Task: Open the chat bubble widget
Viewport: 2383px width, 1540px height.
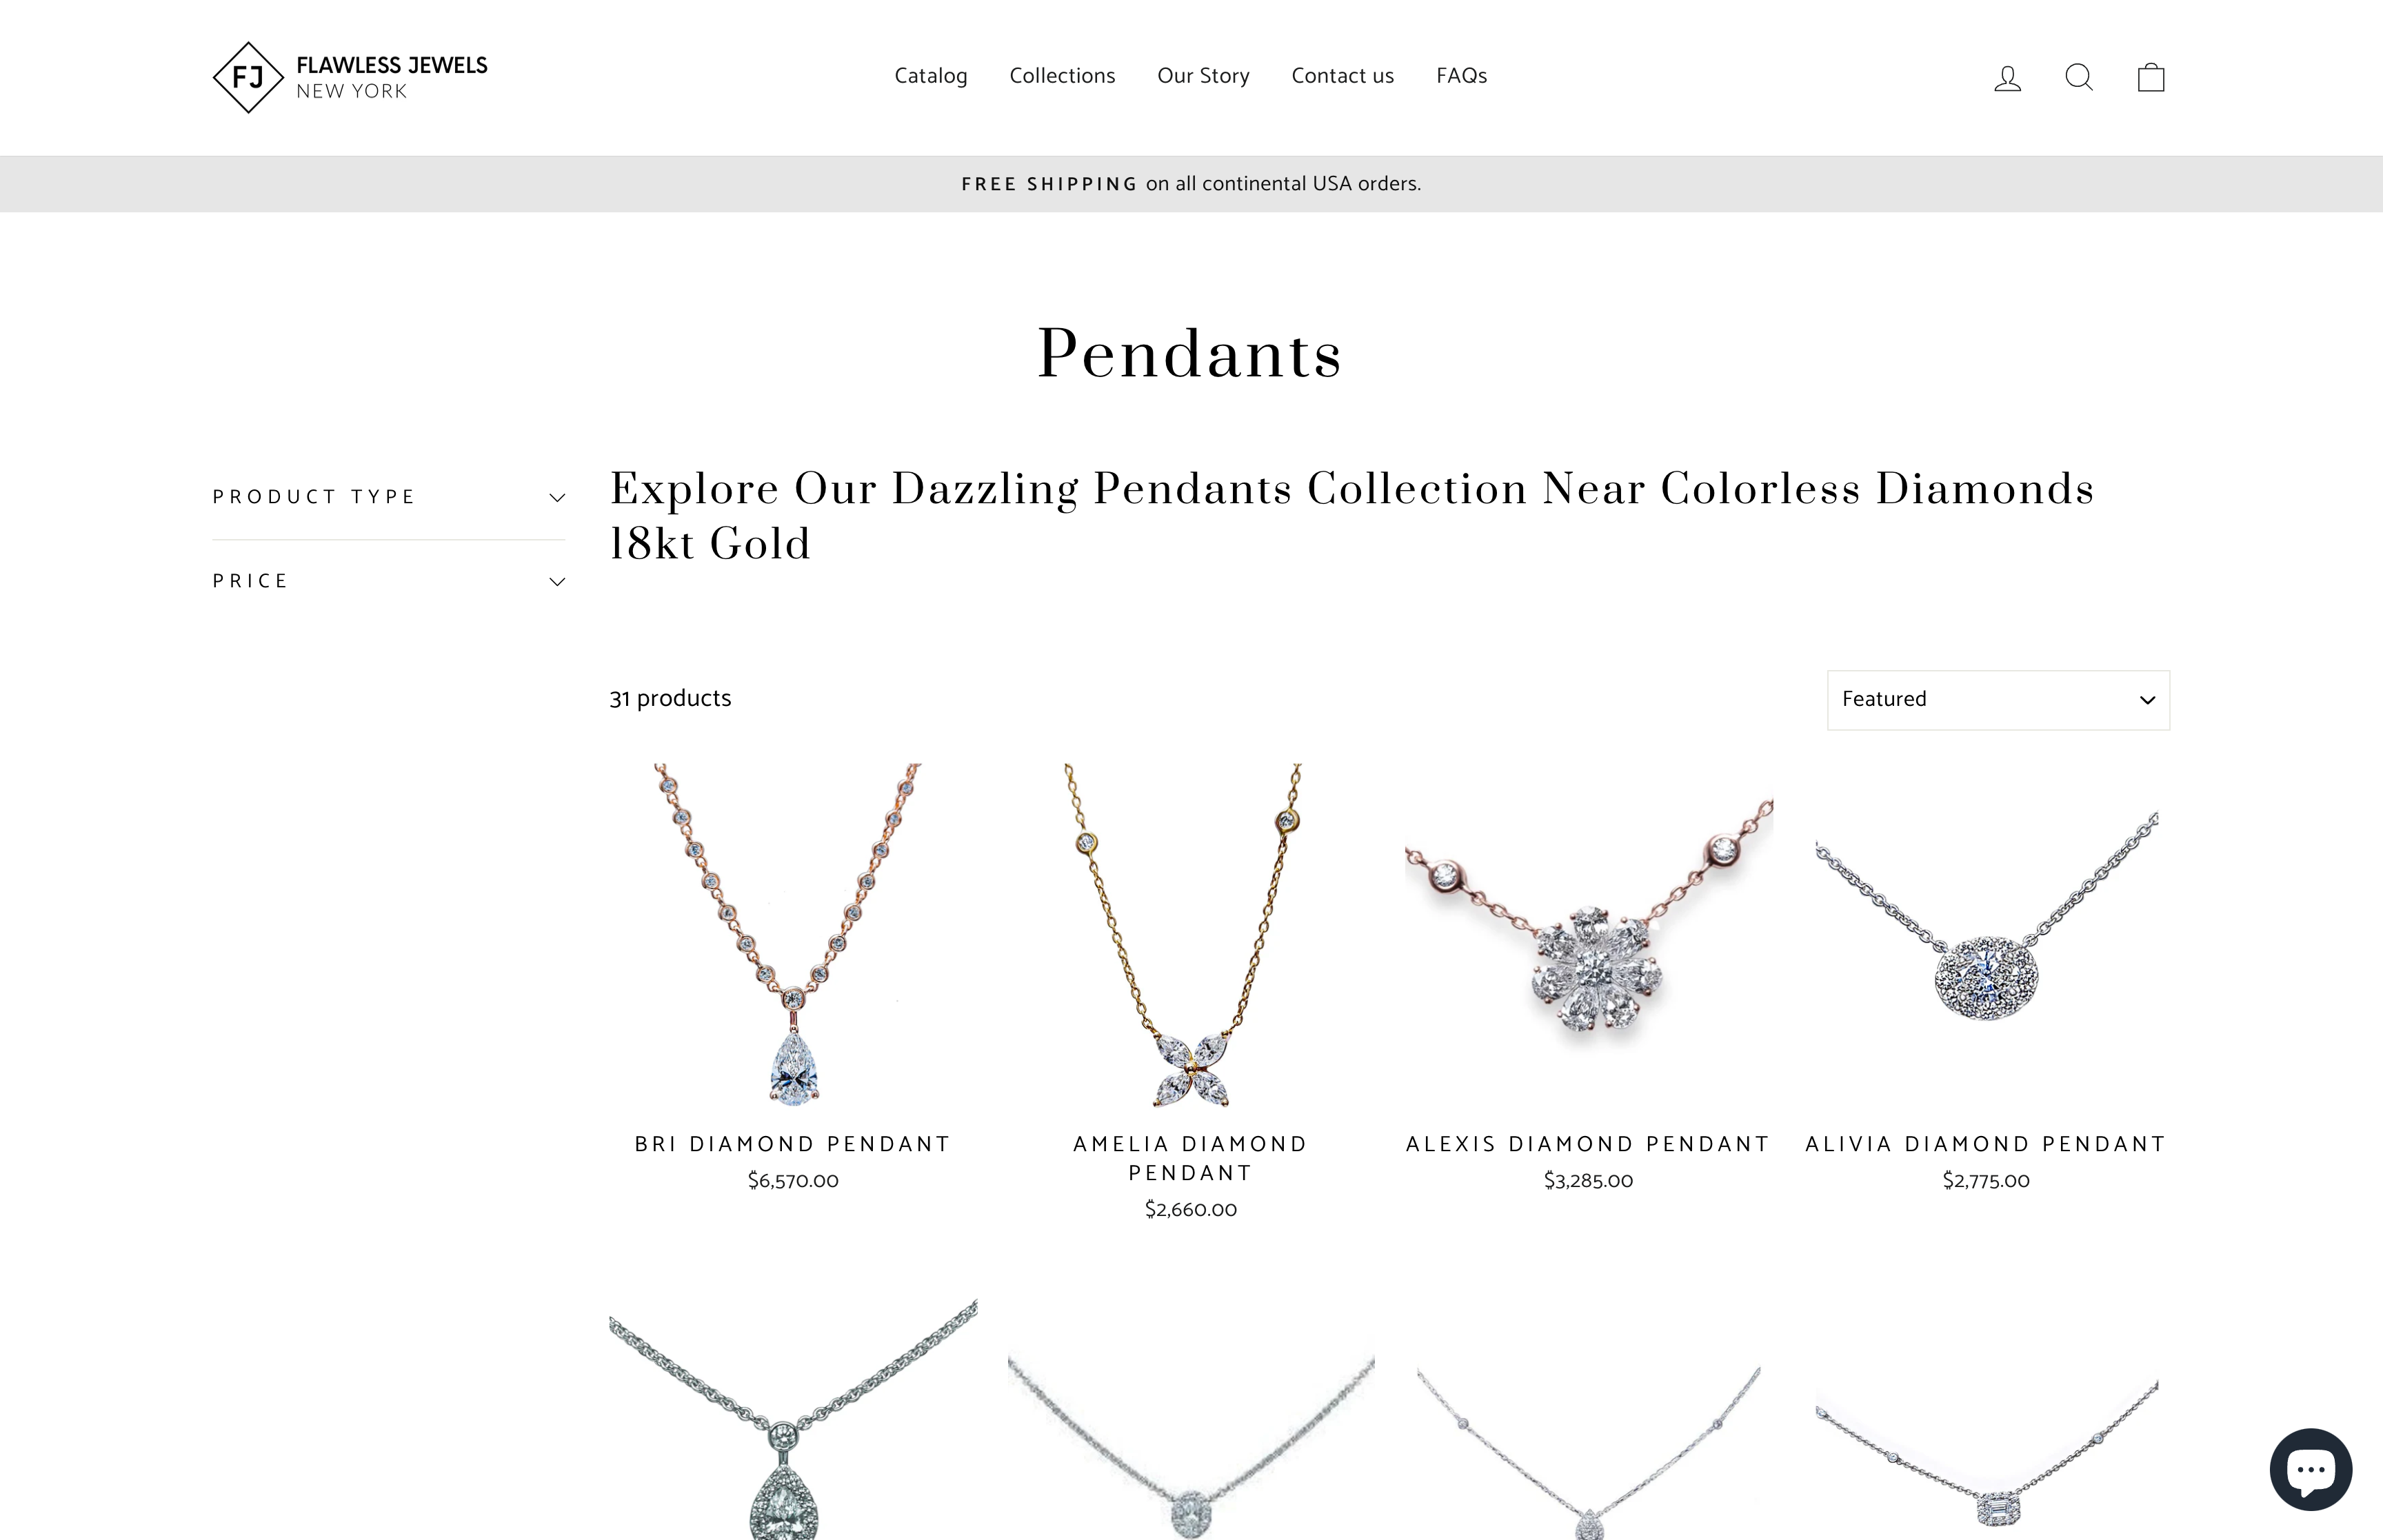Action: point(2311,1469)
